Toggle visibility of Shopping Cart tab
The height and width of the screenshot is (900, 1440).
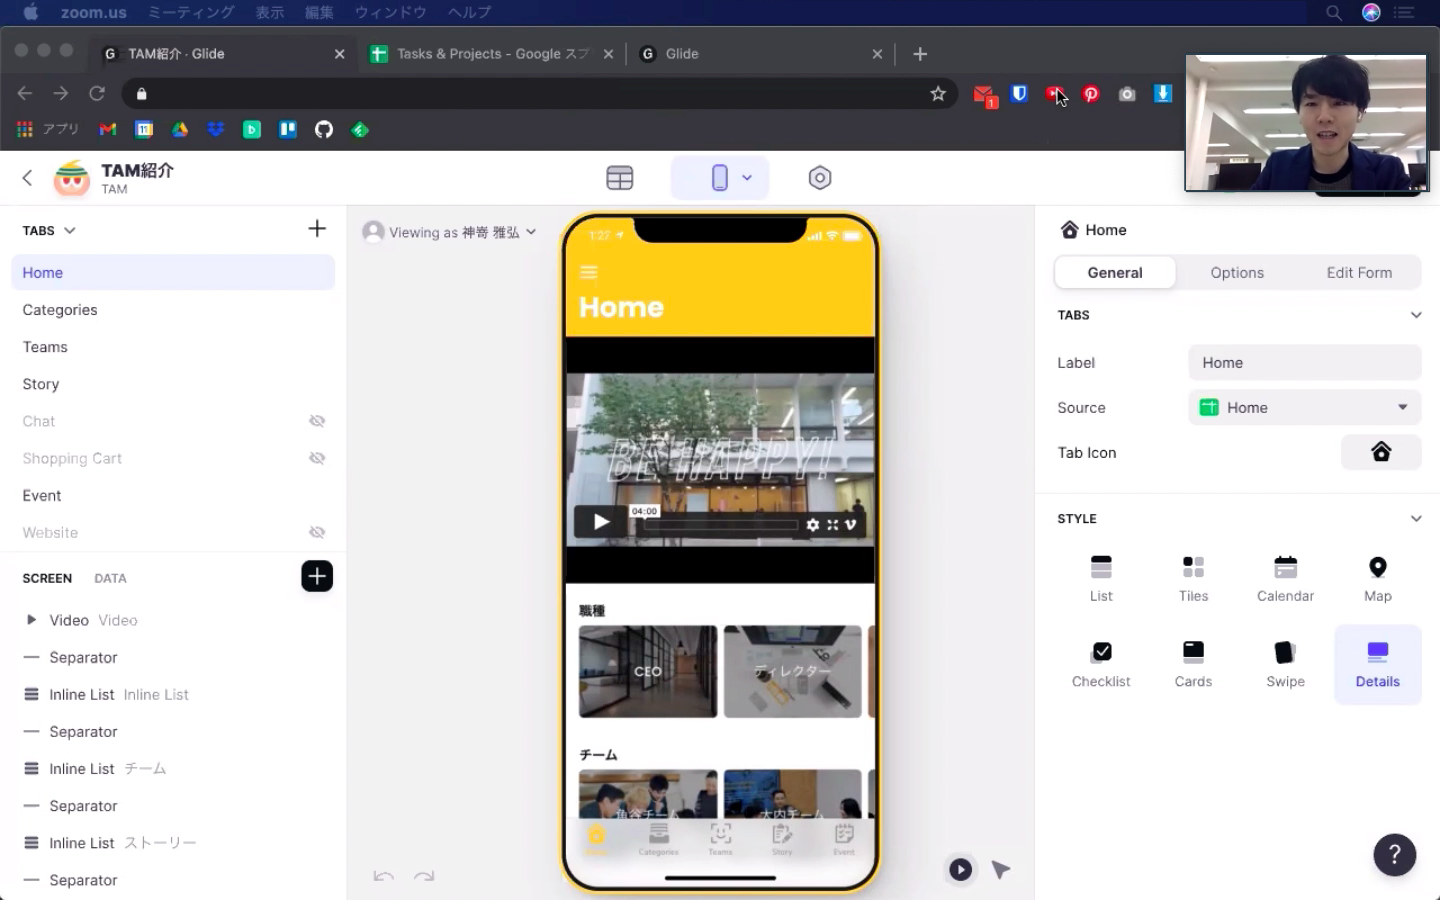pos(317,458)
